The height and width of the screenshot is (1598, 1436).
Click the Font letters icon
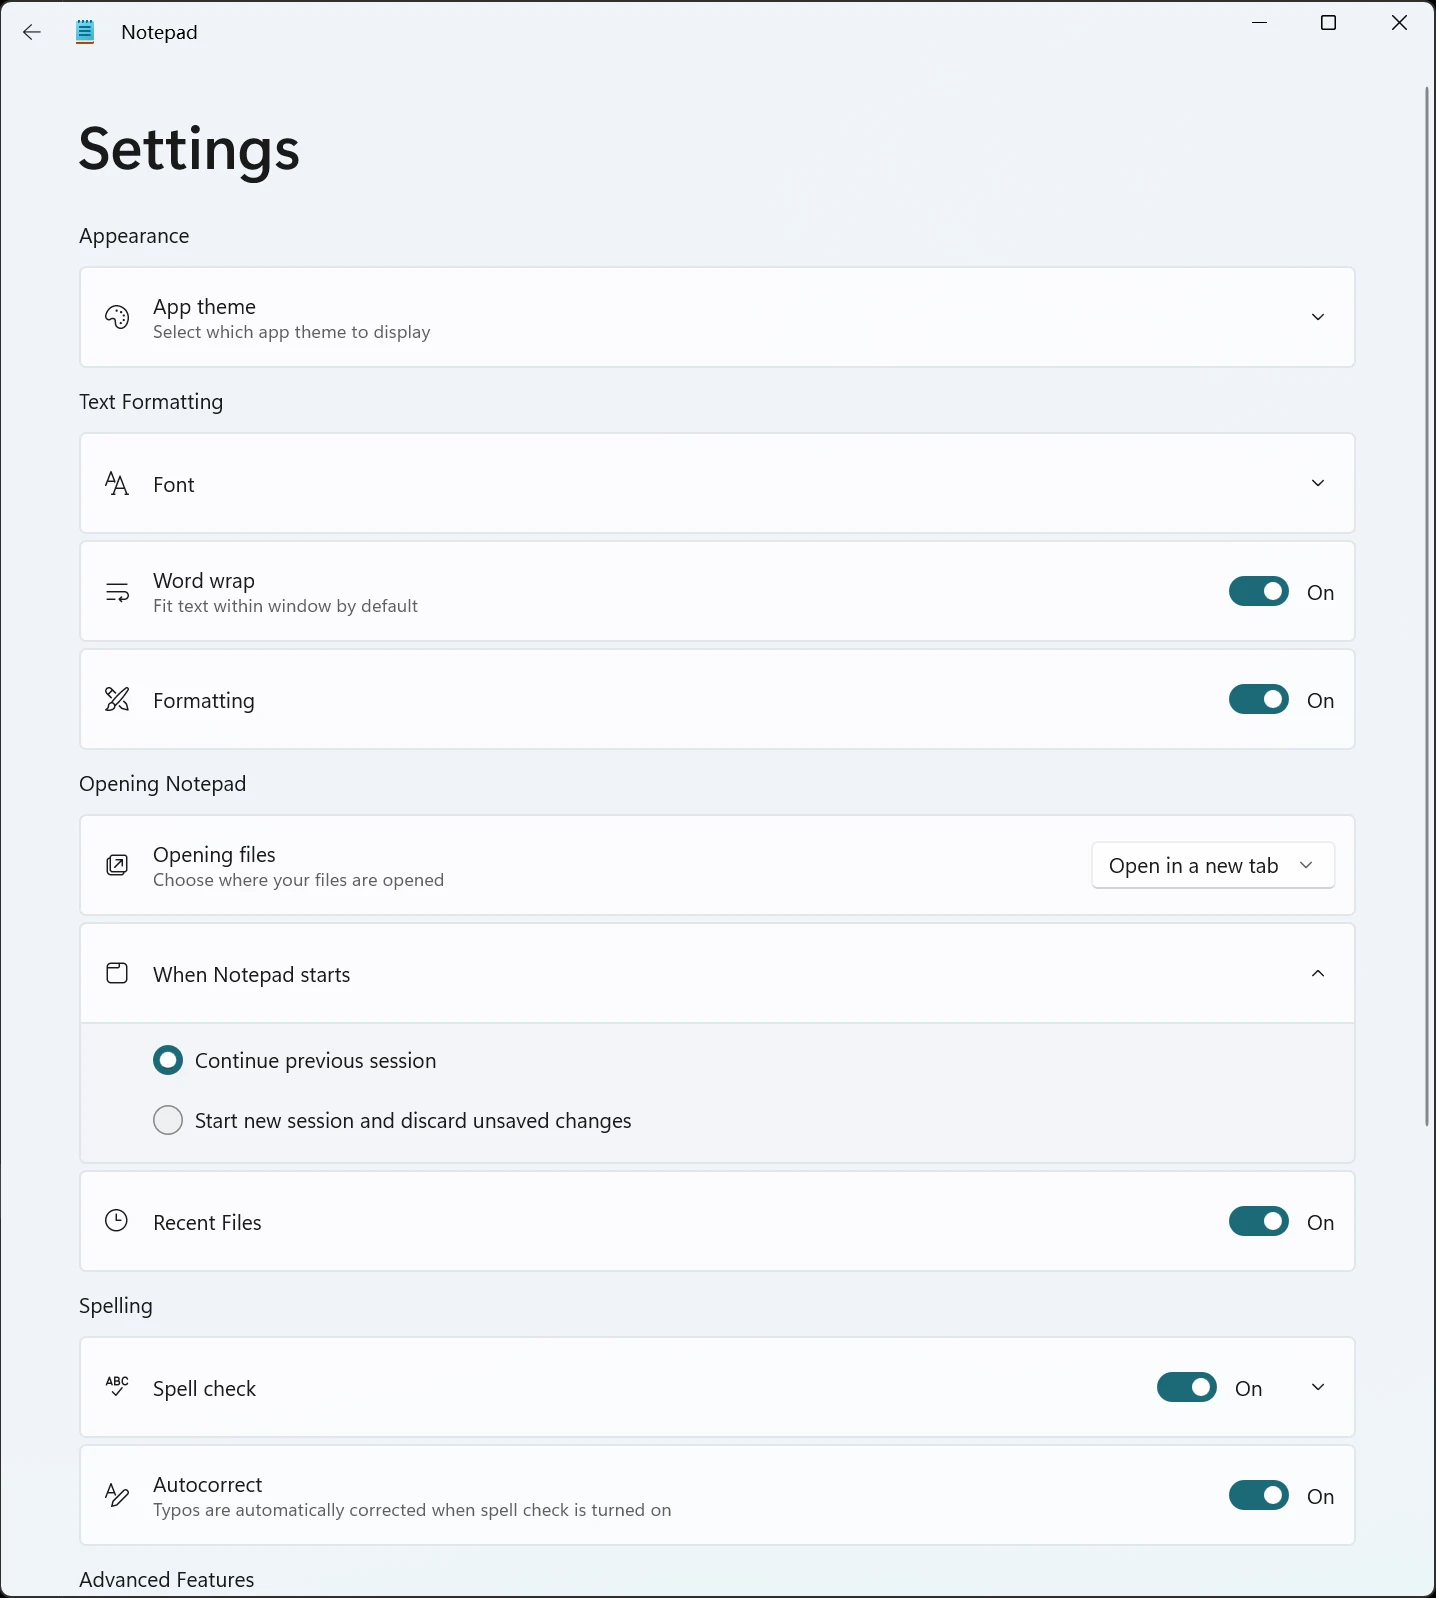tap(117, 484)
